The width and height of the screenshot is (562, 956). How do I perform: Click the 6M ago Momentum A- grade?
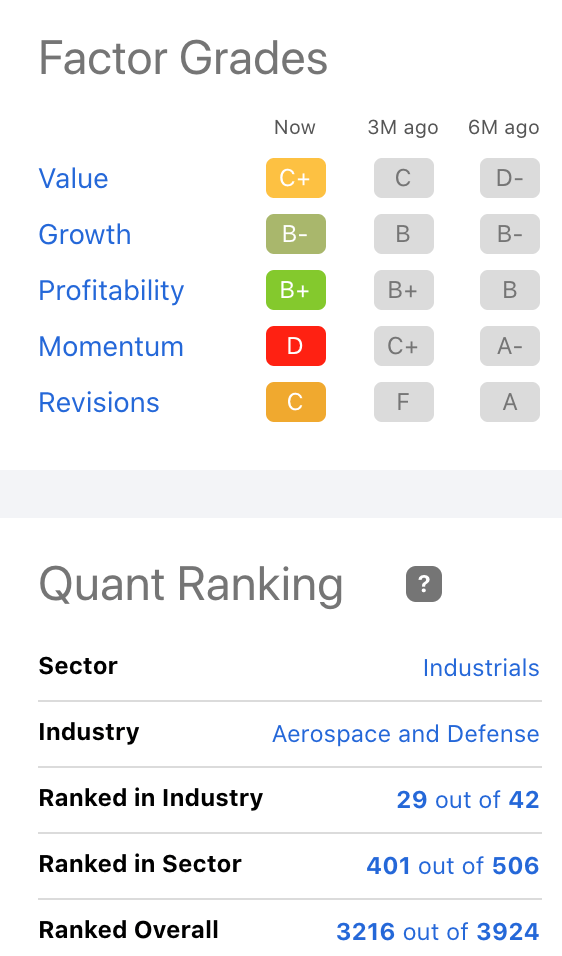[510, 346]
